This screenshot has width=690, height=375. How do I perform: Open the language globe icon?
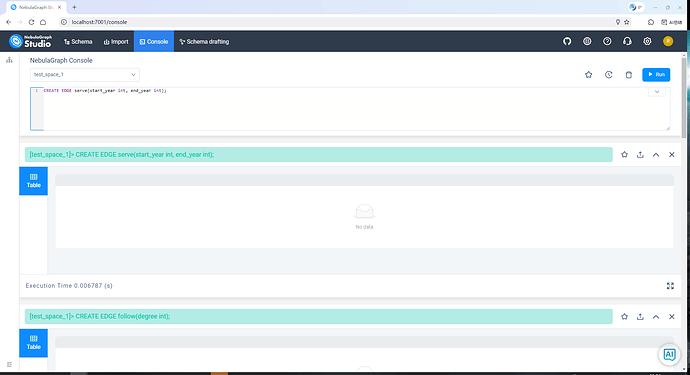(587, 41)
